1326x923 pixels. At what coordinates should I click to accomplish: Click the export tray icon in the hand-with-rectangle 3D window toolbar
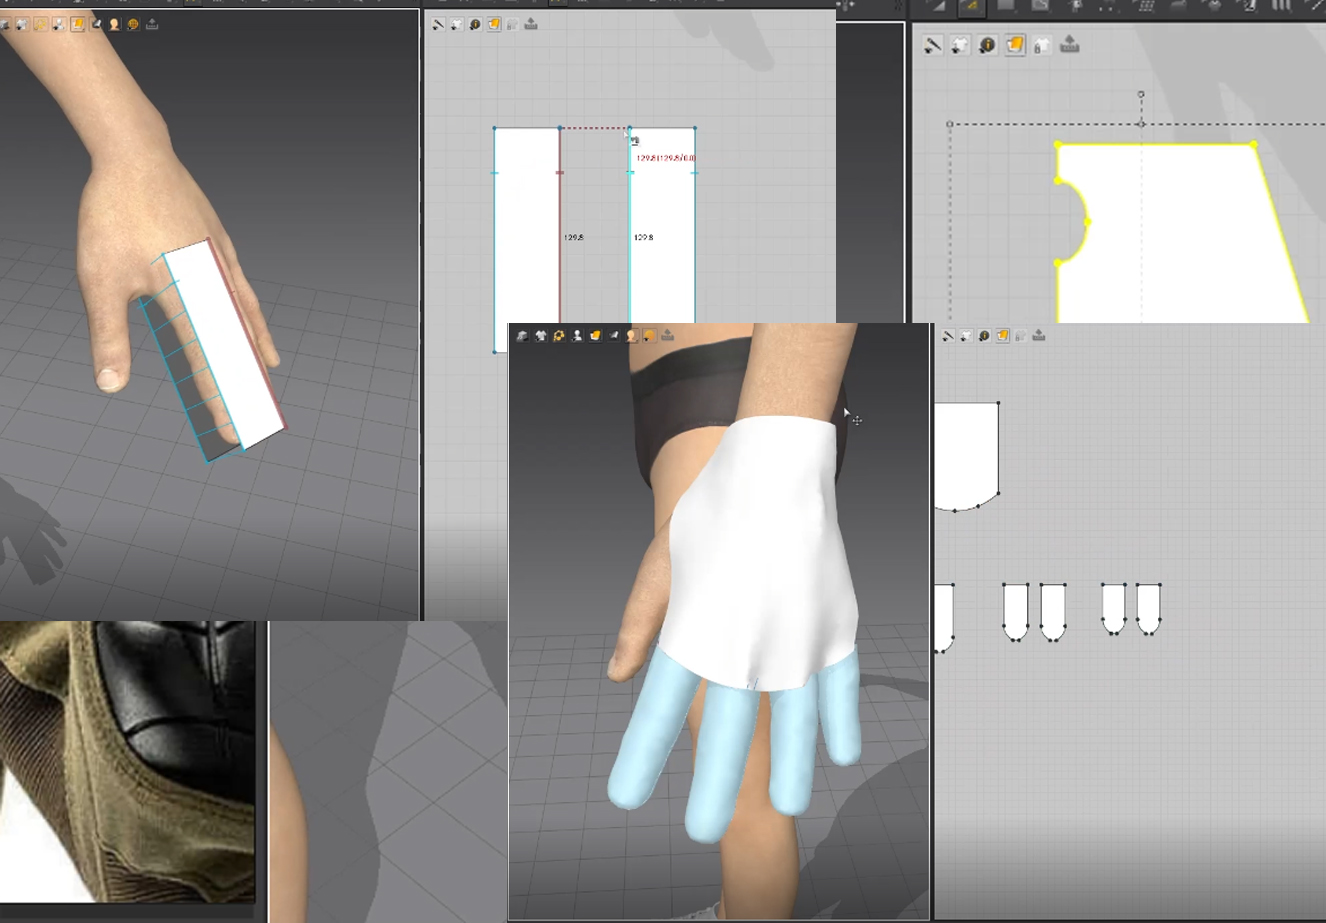[x=152, y=24]
